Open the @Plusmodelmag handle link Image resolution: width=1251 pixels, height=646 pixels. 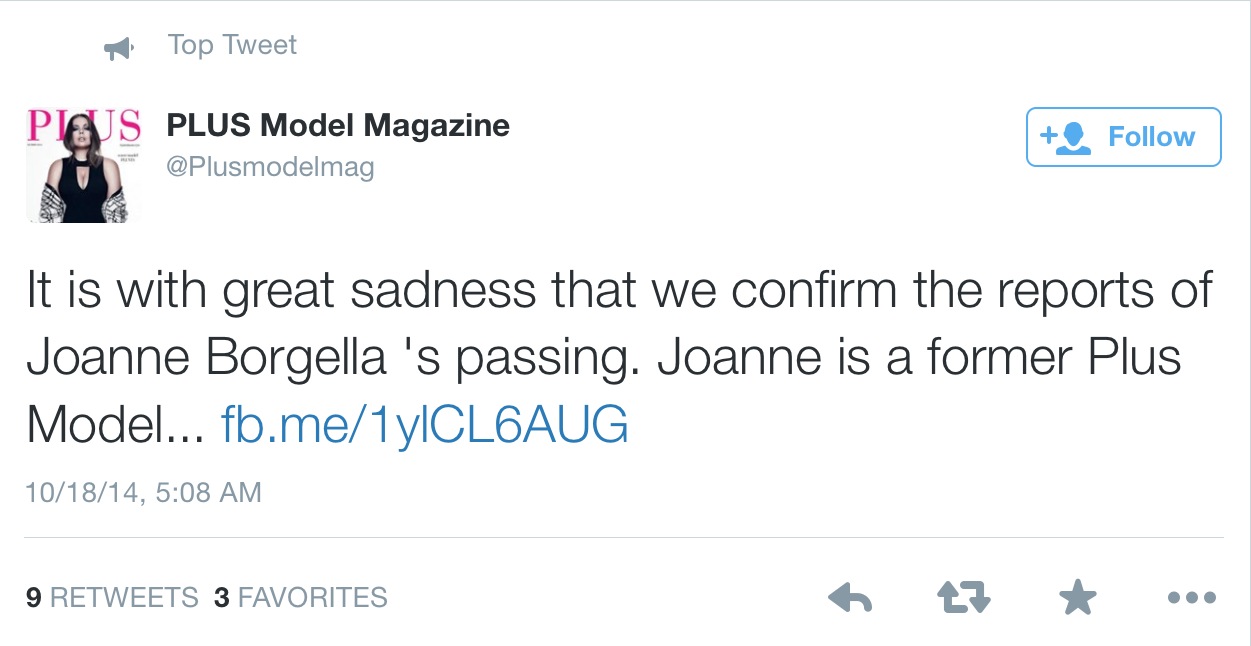[270, 166]
